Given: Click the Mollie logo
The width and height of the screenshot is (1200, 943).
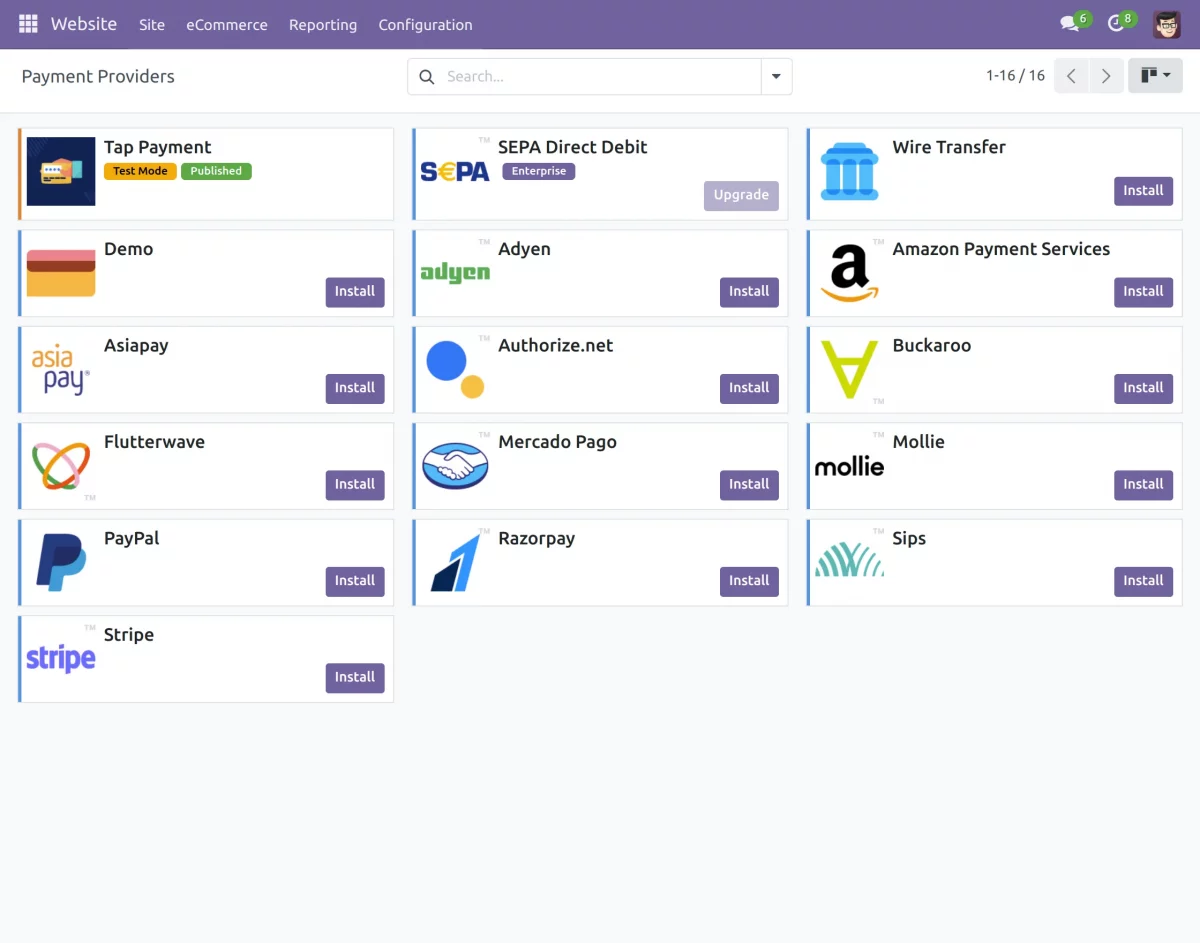Looking at the screenshot, I should 849,466.
